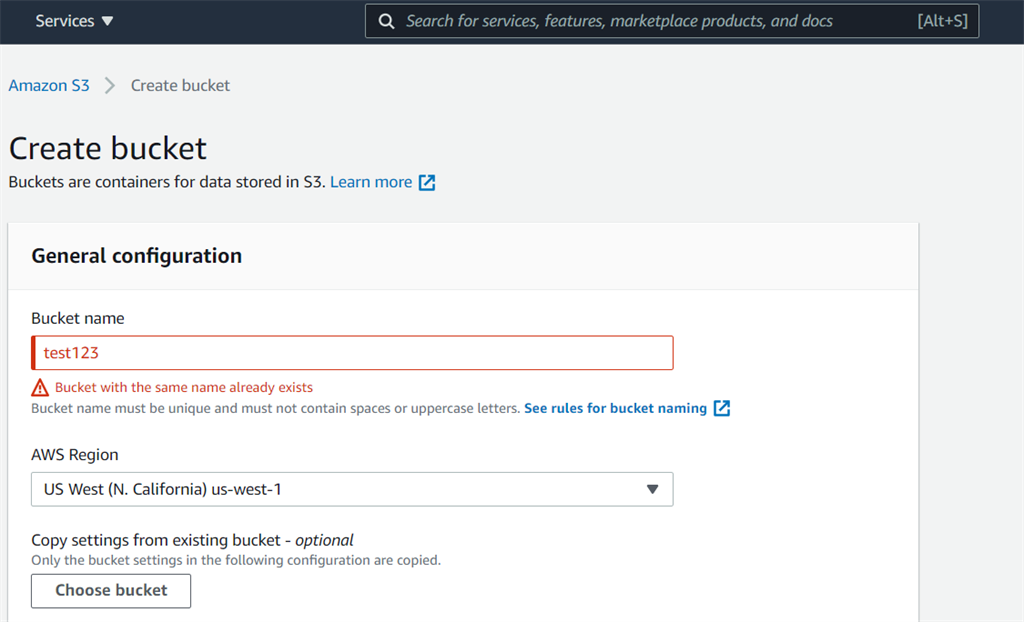
Task: Click the bucket name text field
Action: (x=351, y=352)
